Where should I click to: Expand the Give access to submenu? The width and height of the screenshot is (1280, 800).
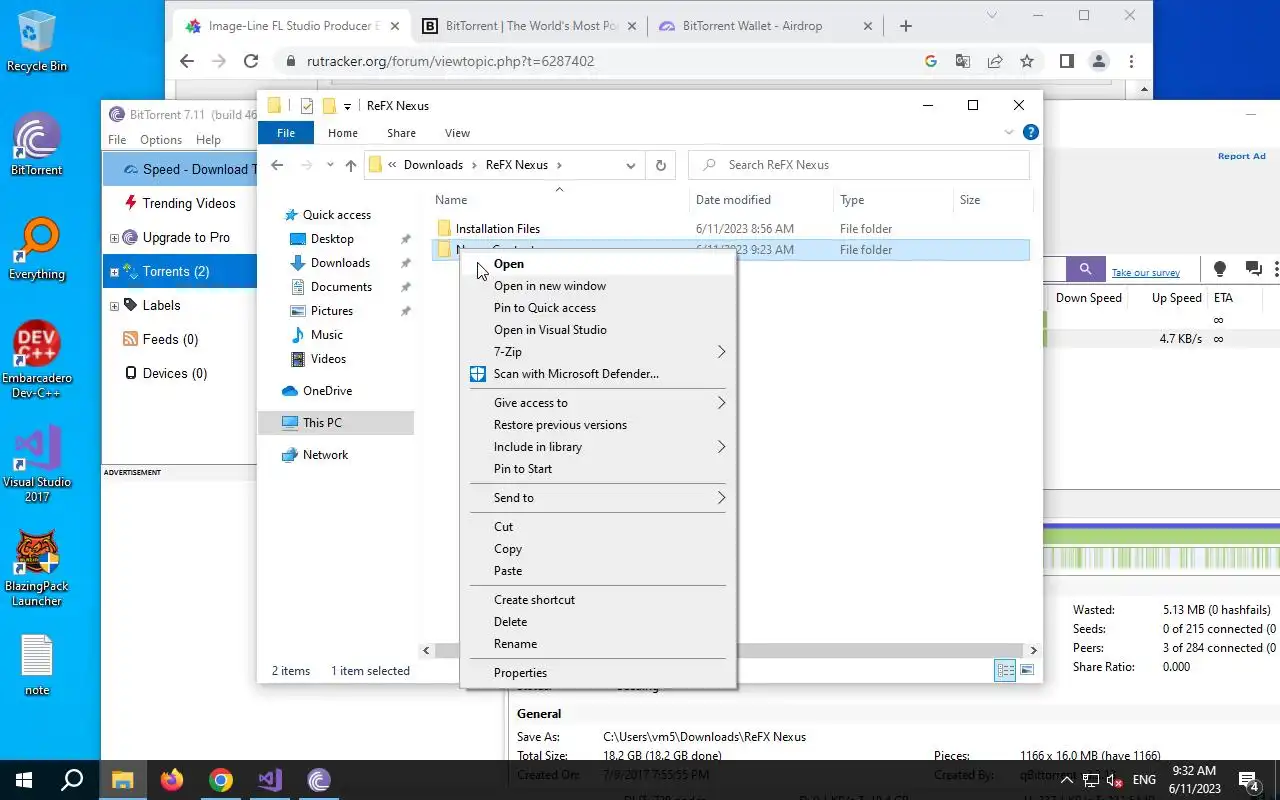(598, 403)
